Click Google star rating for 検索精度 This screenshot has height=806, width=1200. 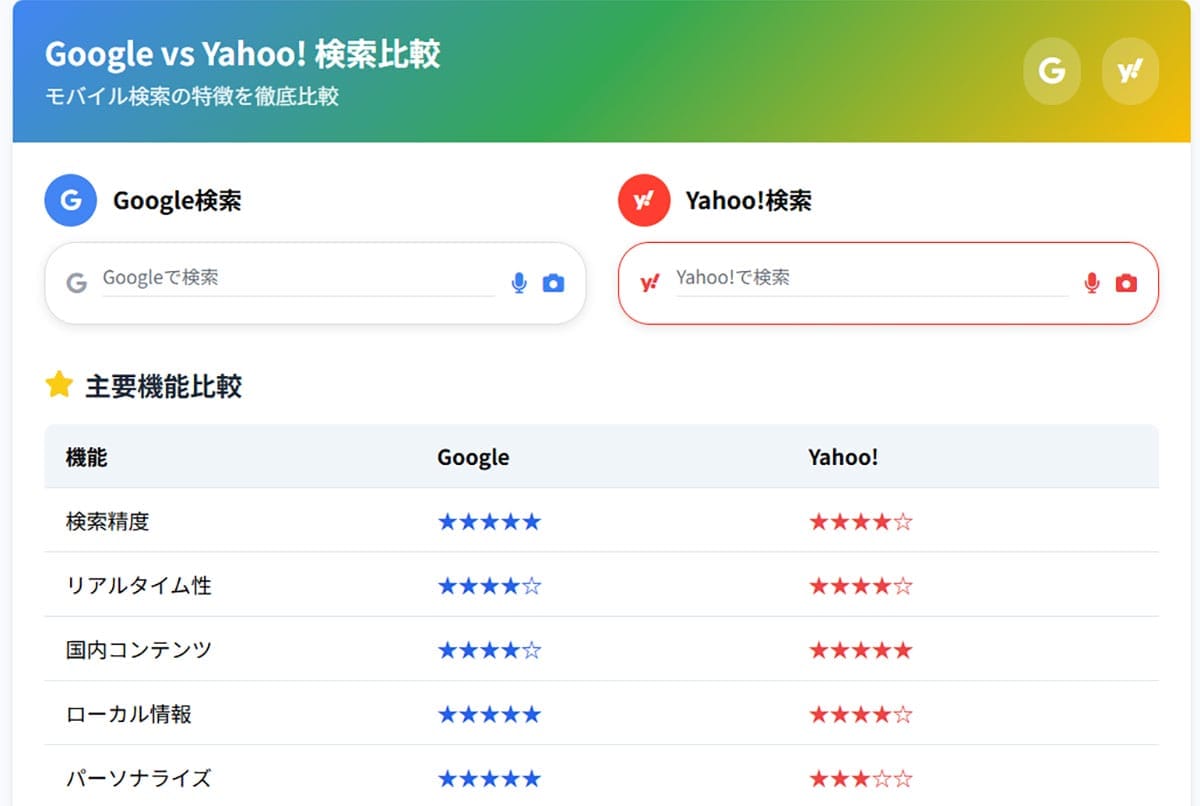click(x=489, y=521)
